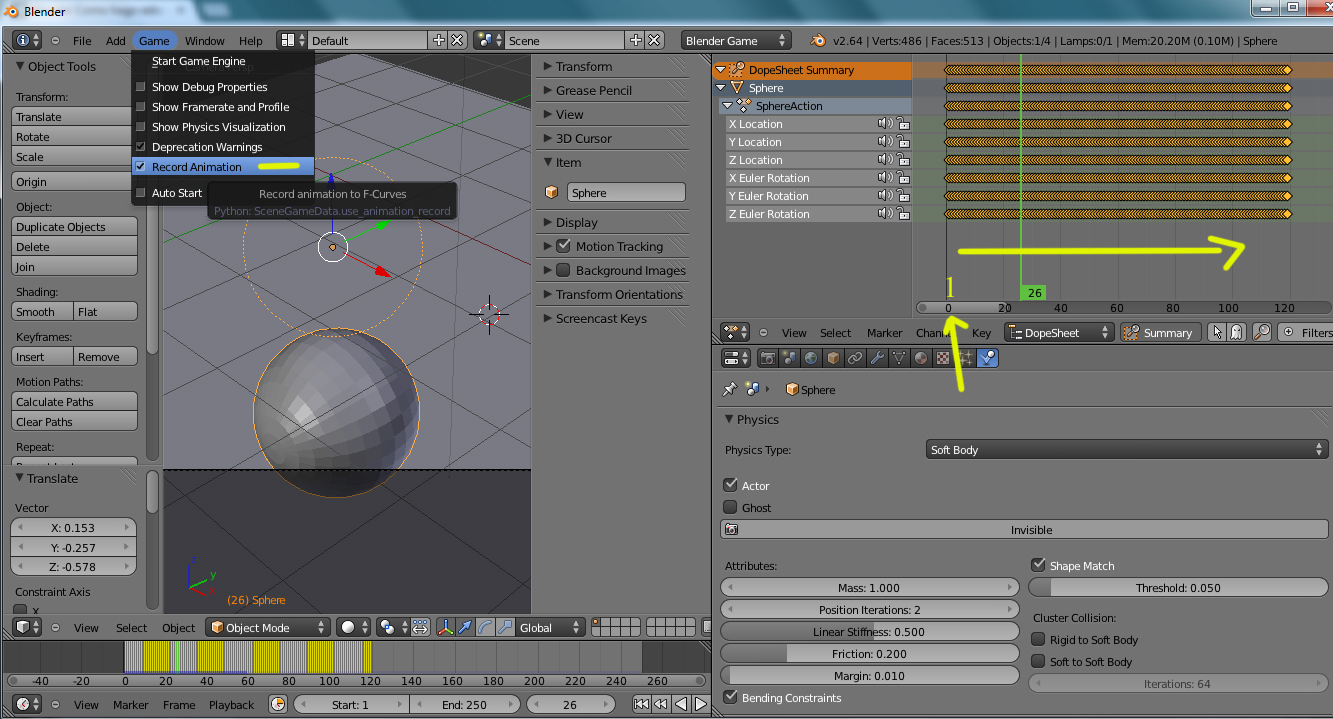
Task: Lock the Z Euler Rotation padlock icon
Action: [x=903, y=214]
